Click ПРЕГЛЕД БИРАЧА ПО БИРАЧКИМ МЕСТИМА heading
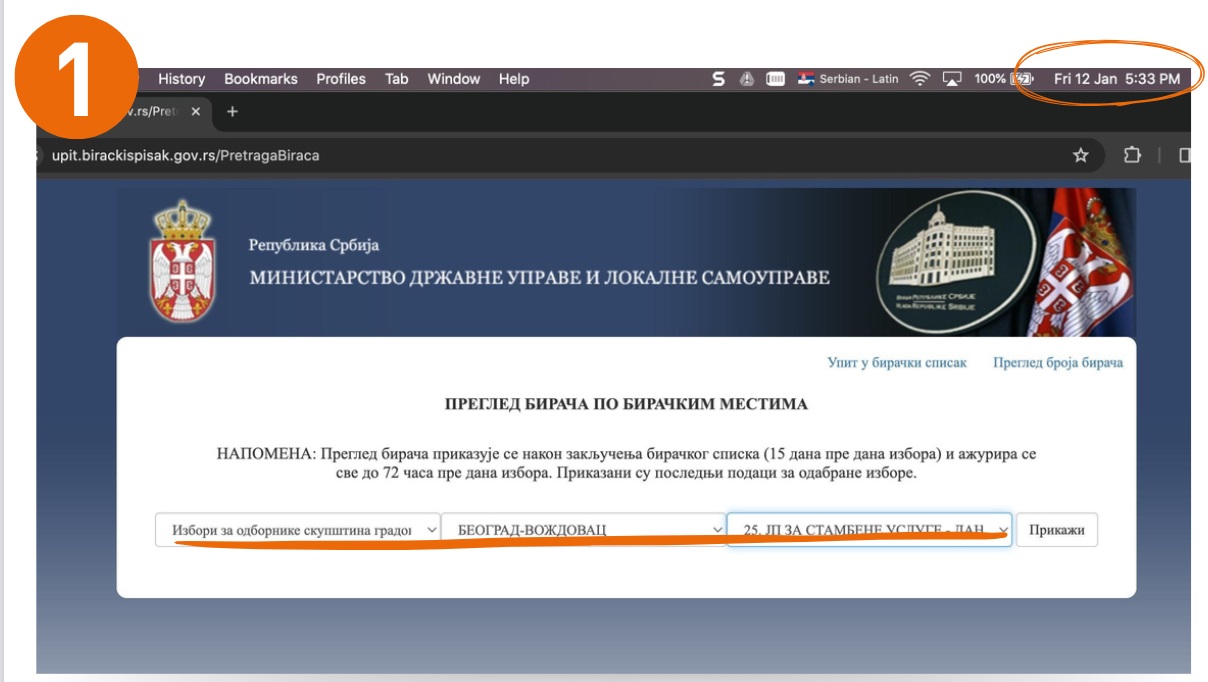Image resolution: width=1208 pixels, height=682 pixels. (x=626, y=405)
